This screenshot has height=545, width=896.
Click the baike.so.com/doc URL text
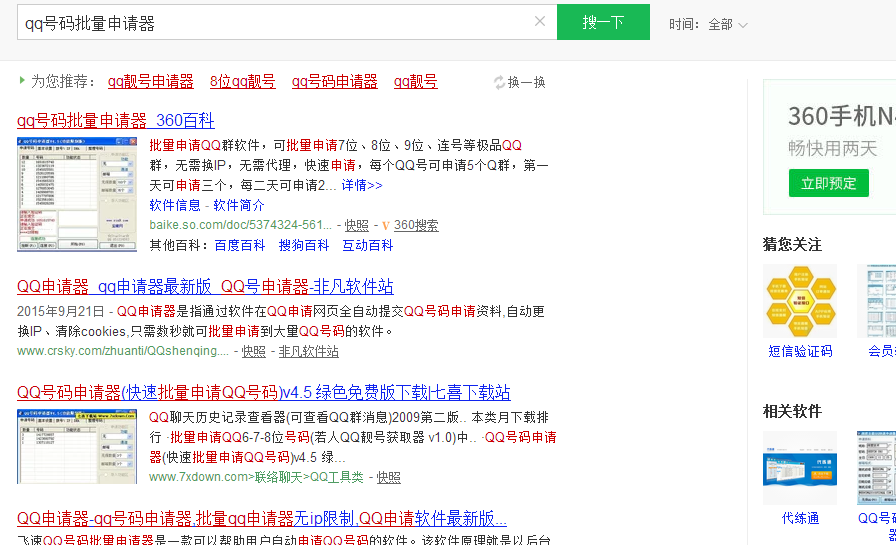240,225
